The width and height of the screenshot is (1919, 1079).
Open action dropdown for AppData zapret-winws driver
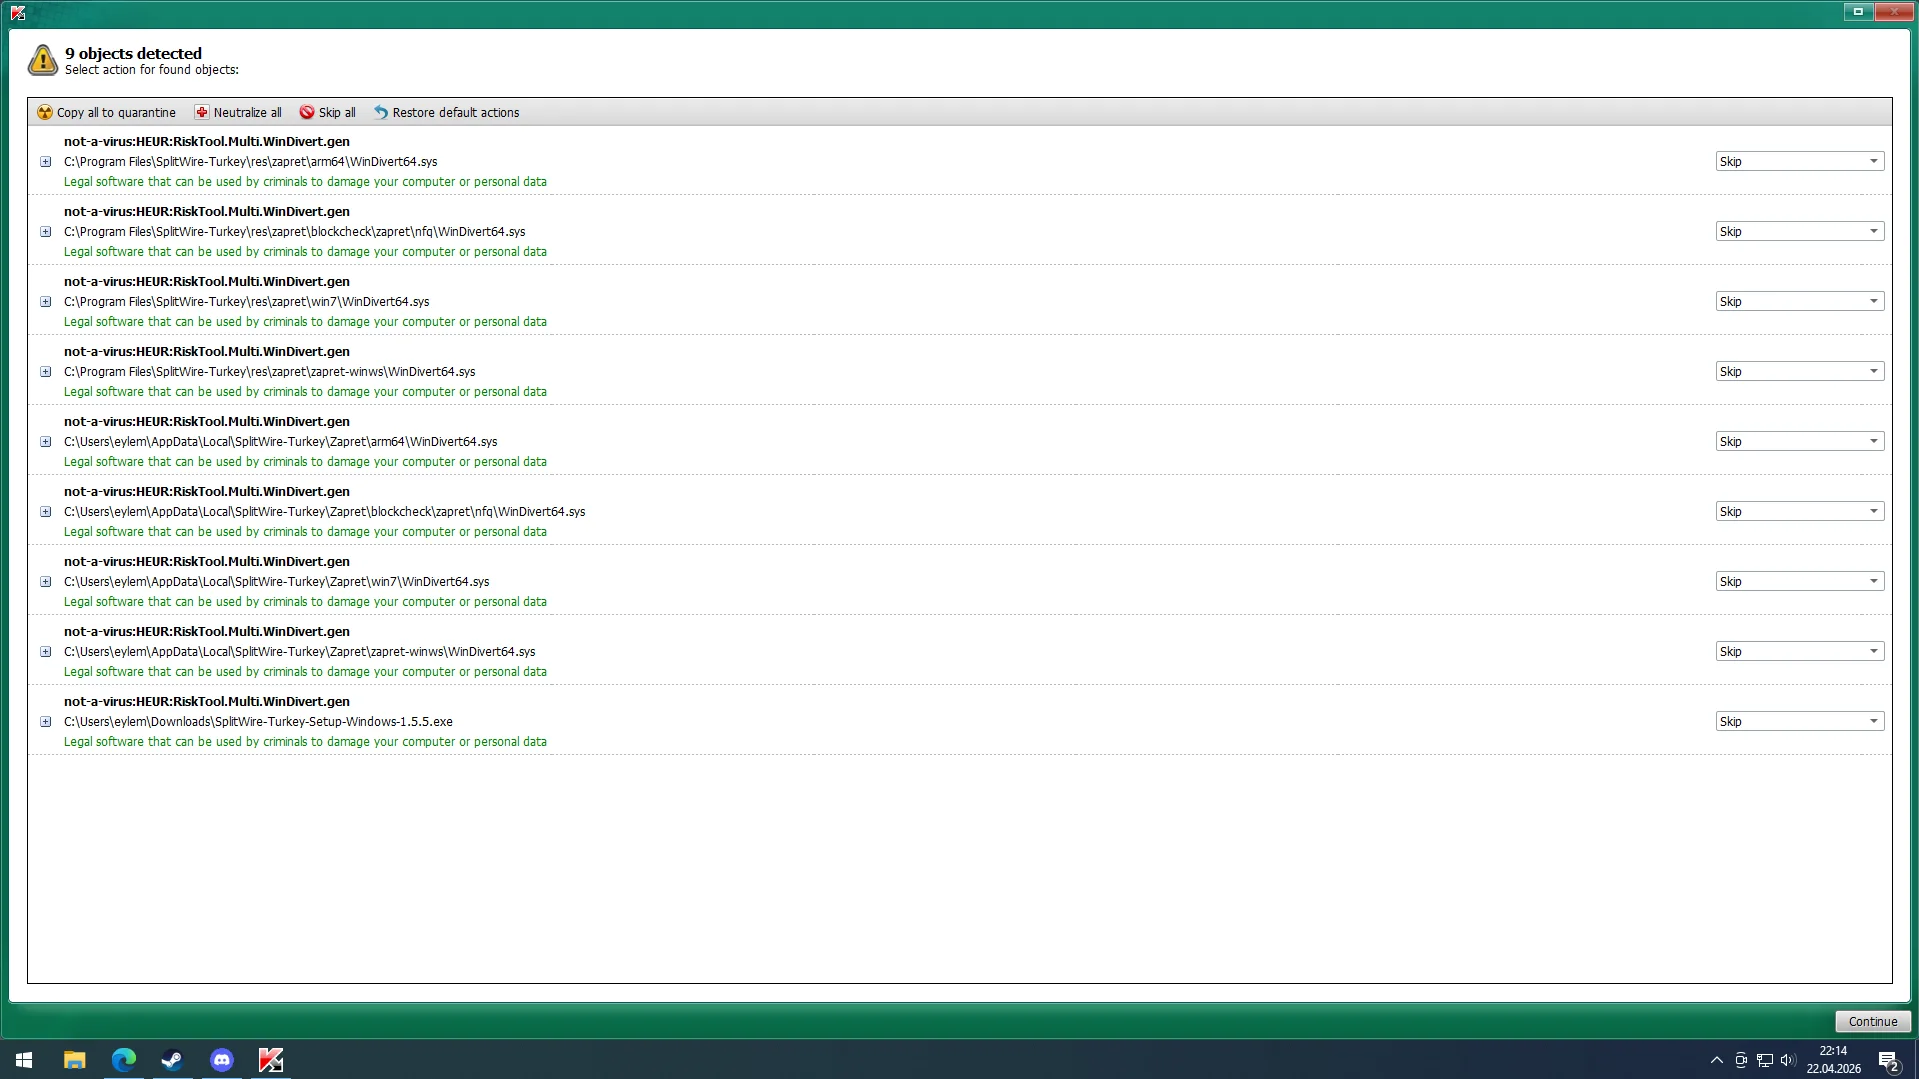1800,651
